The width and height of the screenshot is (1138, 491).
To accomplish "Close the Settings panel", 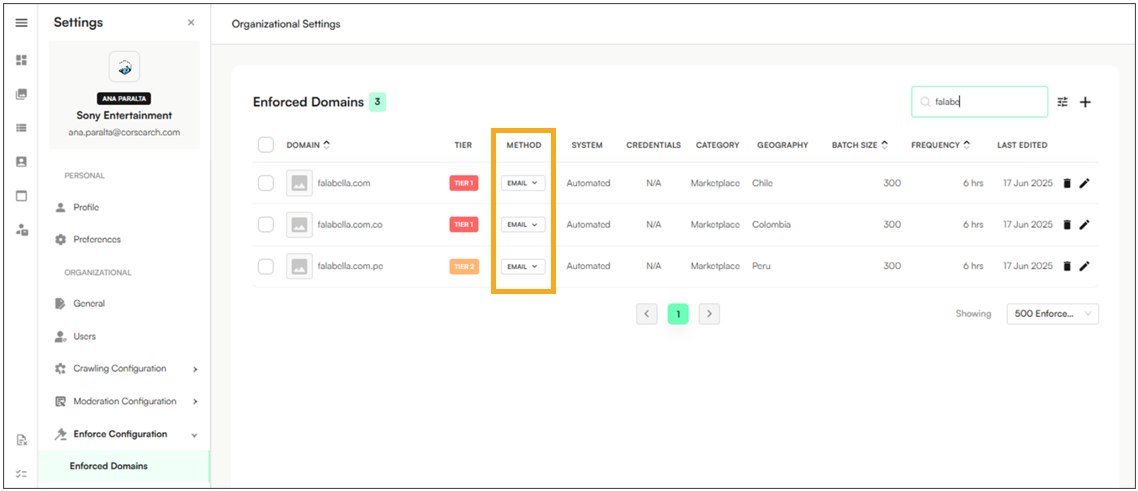I will [191, 22].
